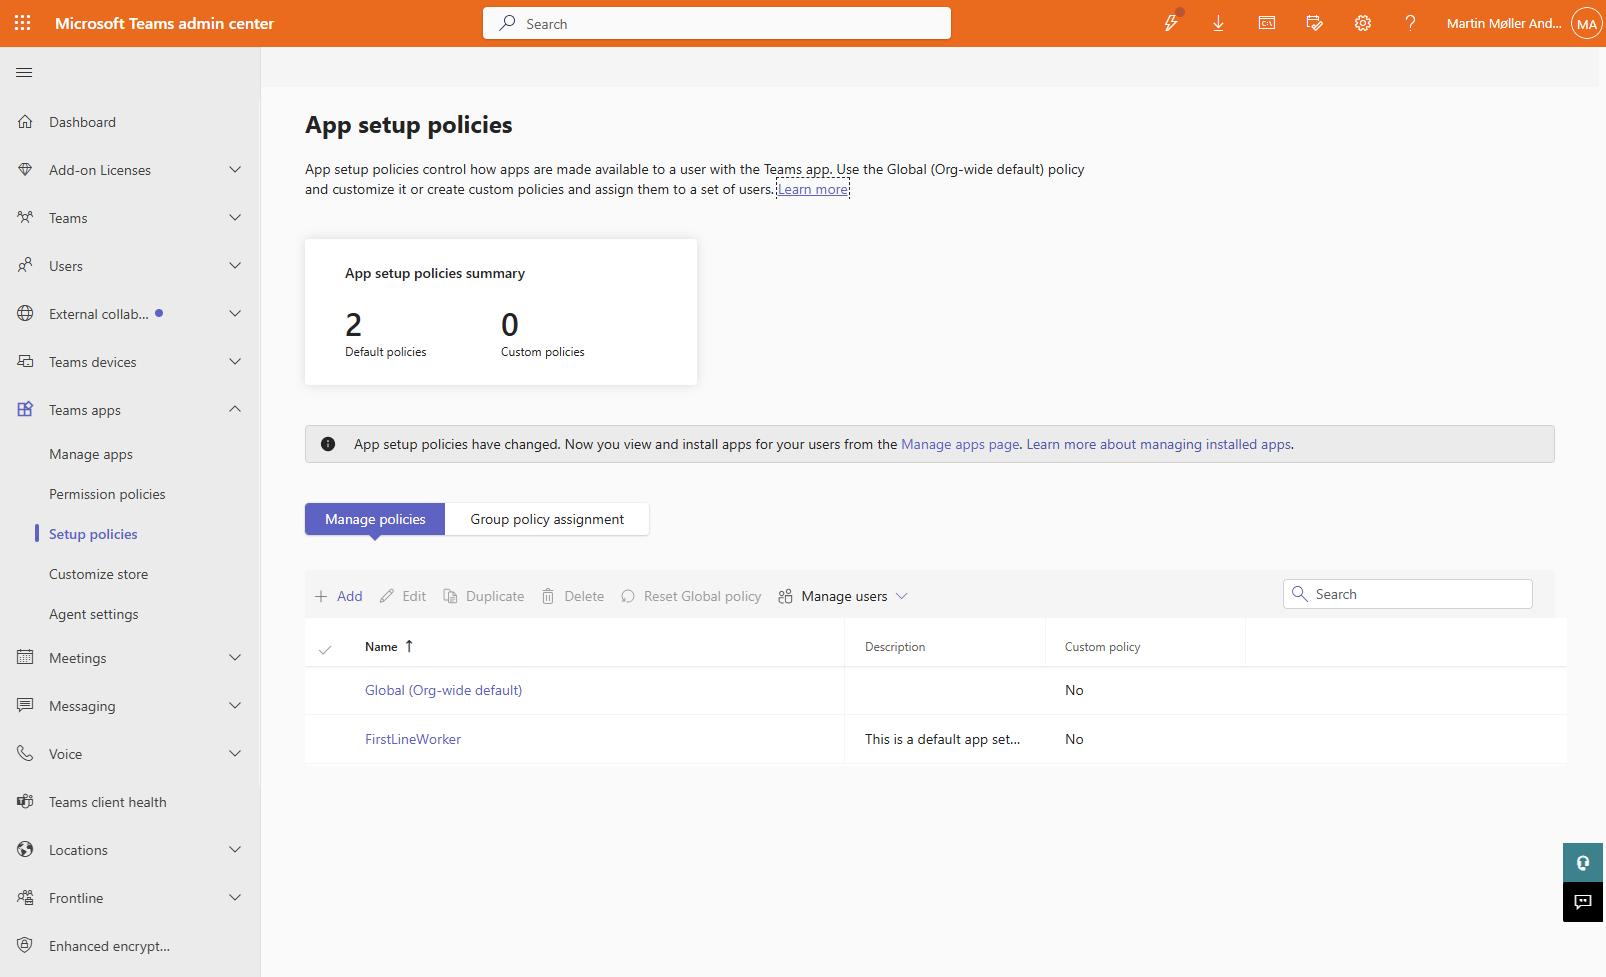Open the lightning bolt what's new icon
This screenshot has height=977, width=1606.
1171,23
